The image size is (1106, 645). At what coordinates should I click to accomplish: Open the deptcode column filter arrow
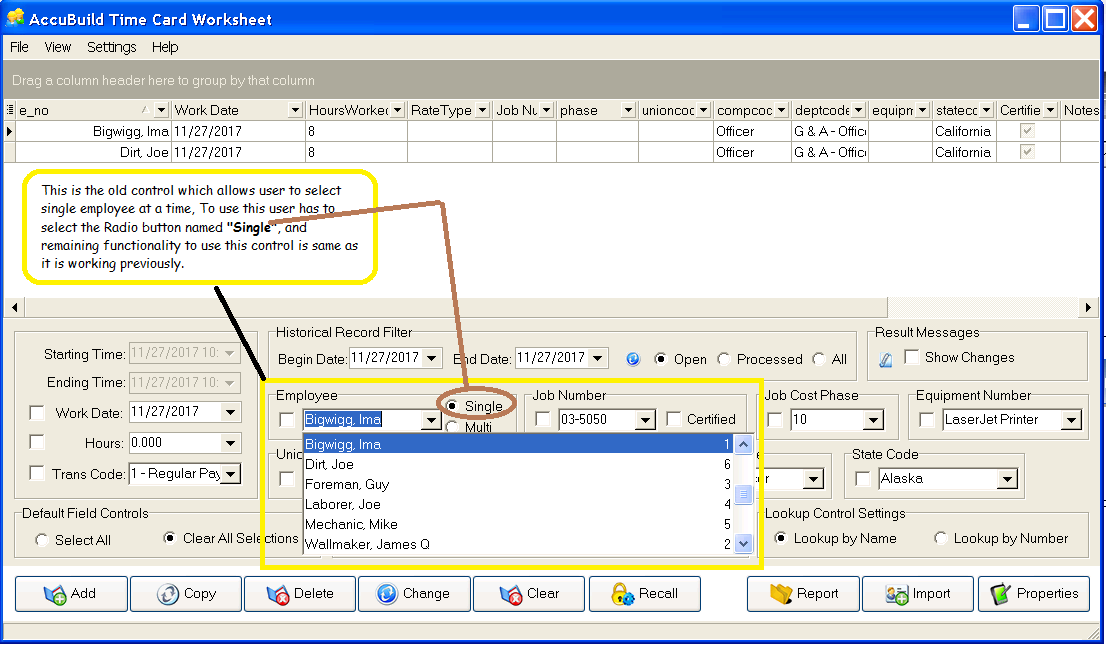858,110
